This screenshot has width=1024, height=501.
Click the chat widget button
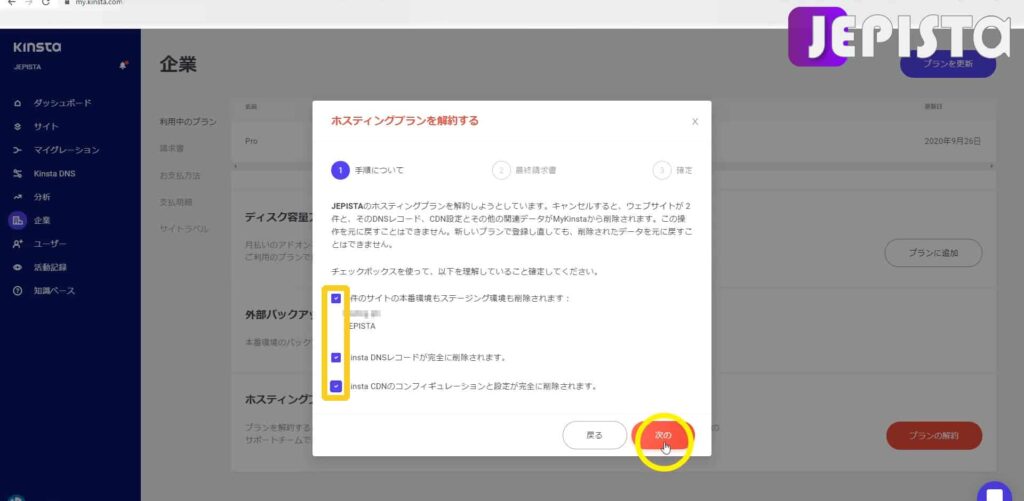coord(994,493)
